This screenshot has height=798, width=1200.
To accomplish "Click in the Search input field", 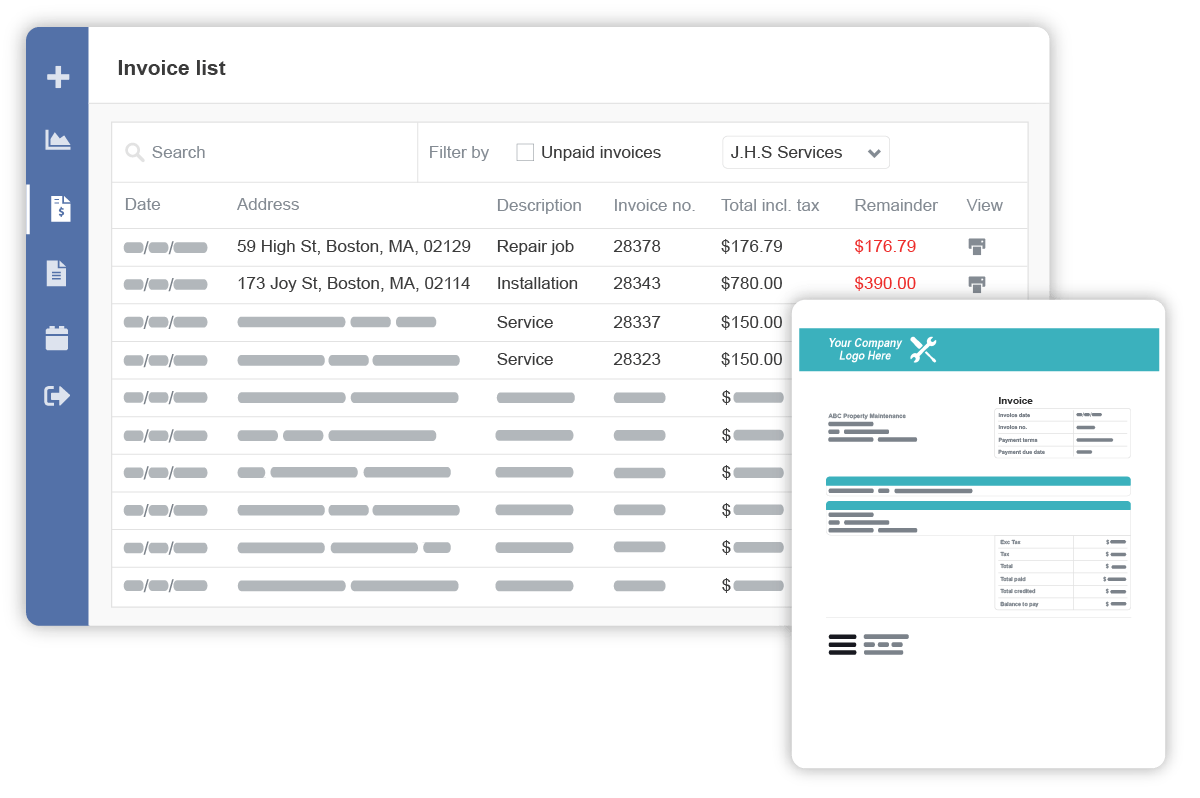I will click(270, 153).
